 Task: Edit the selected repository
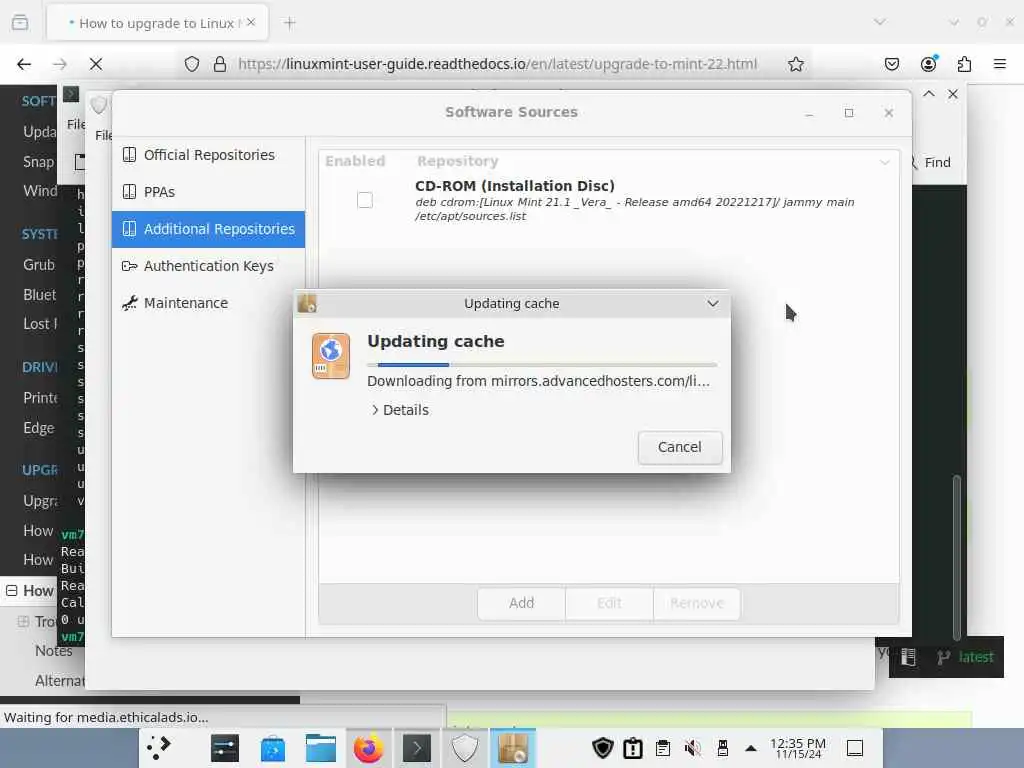click(609, 603)
